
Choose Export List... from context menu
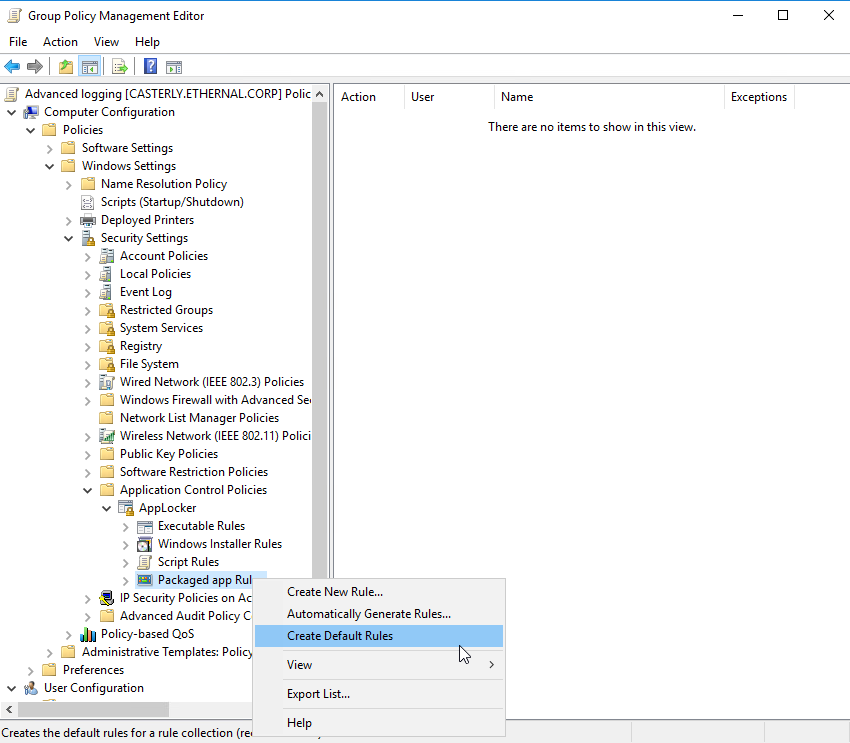379,694
